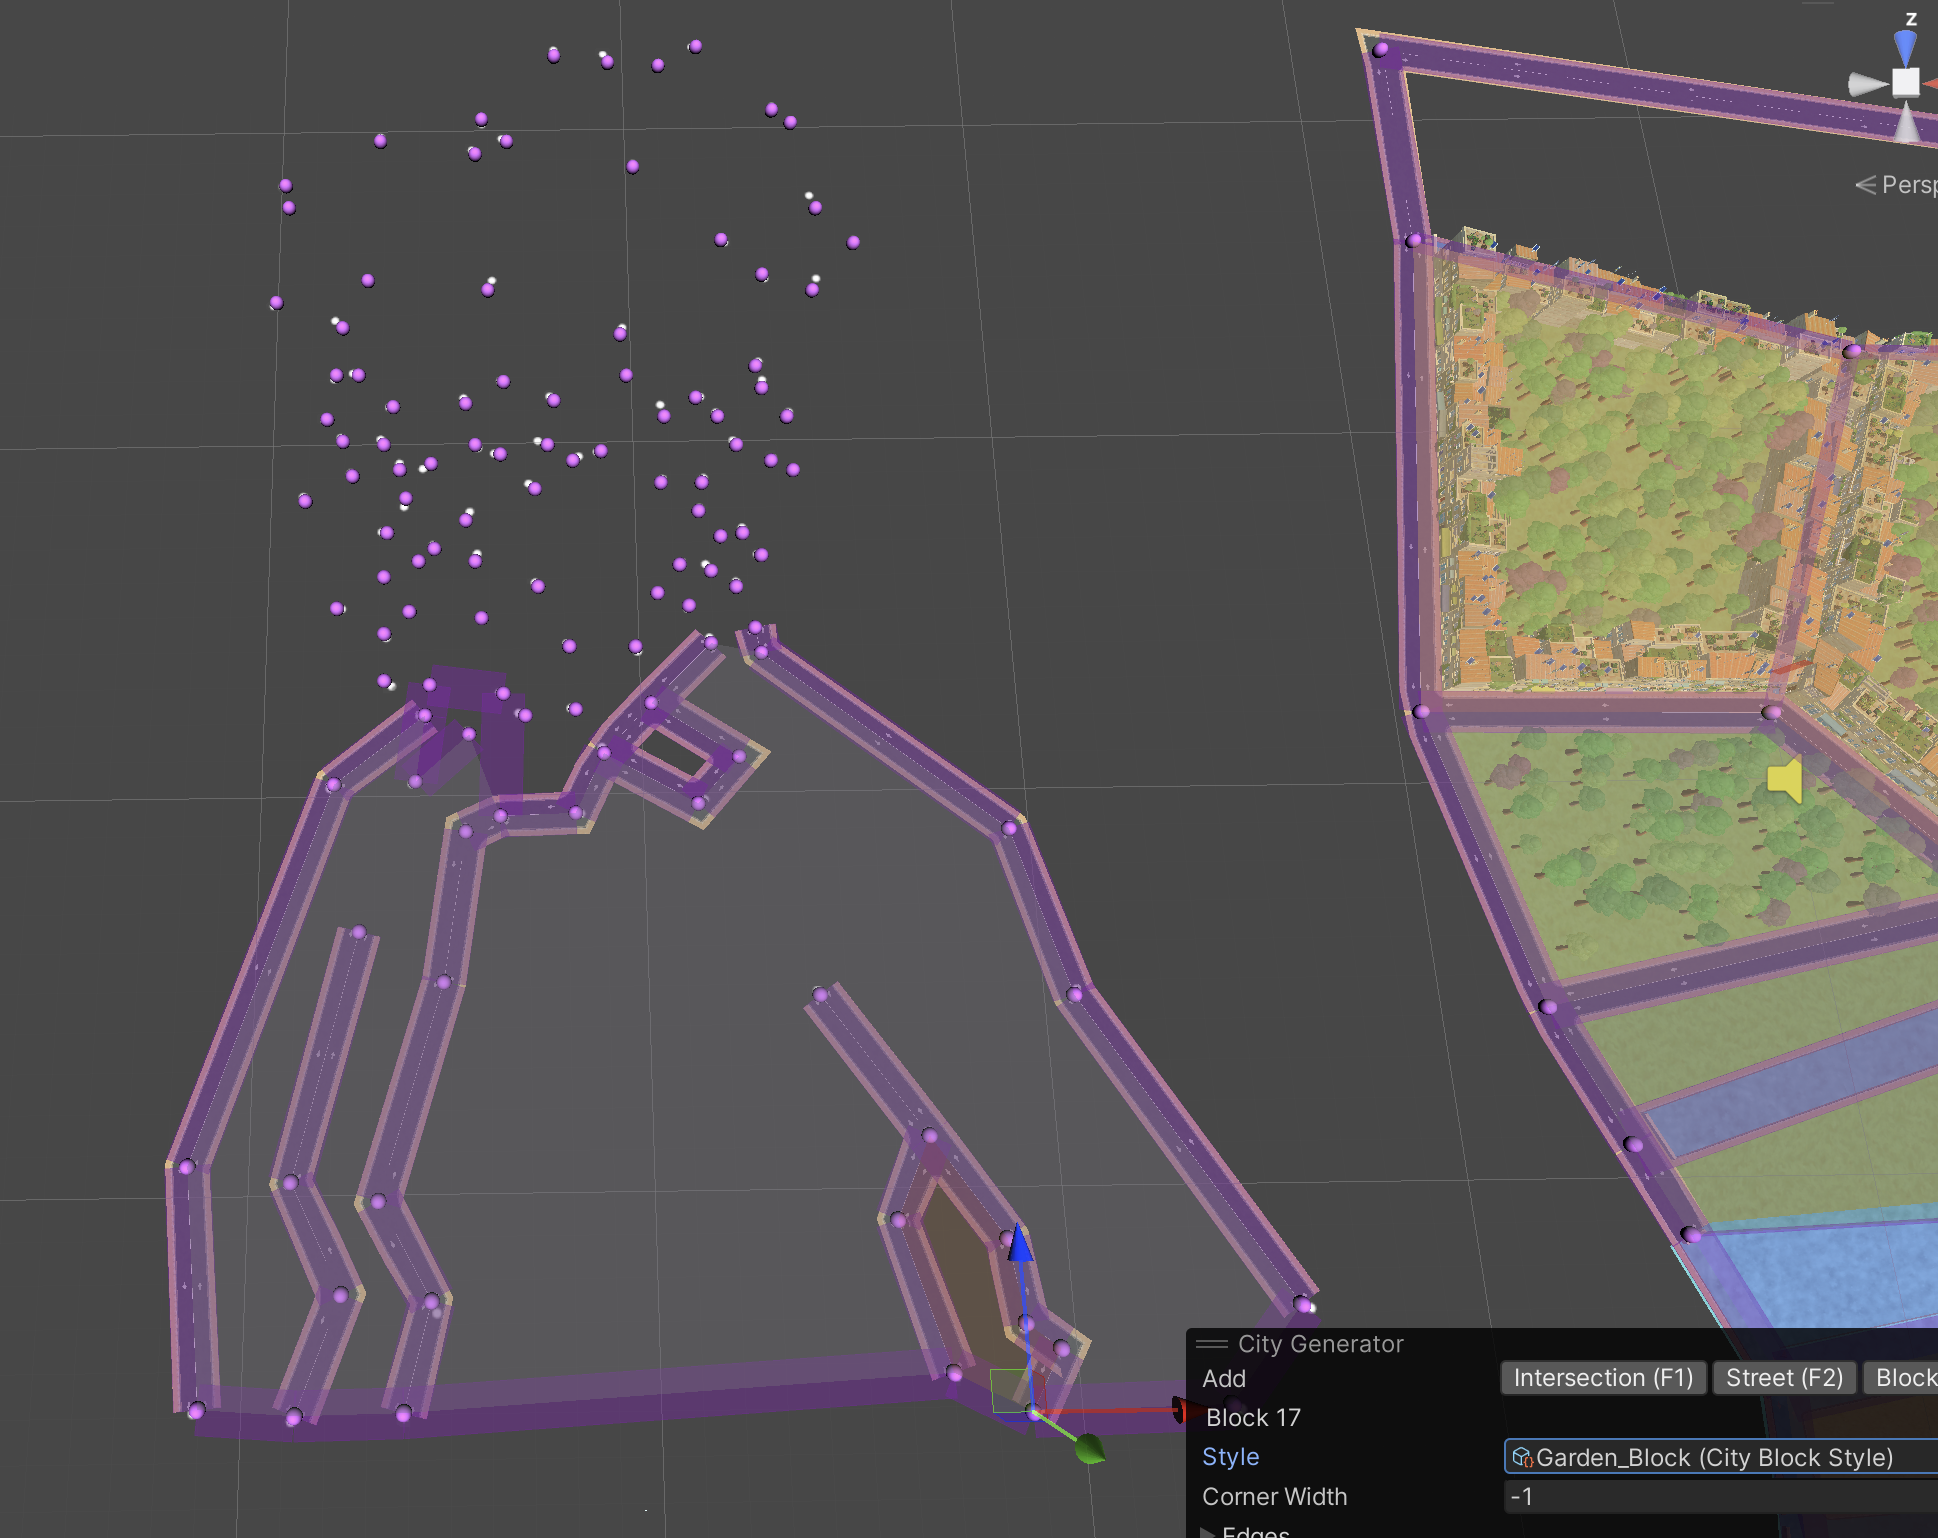Click the Style property label
Viewport: 1938px width, 1538px height.
point(1231,1457)
